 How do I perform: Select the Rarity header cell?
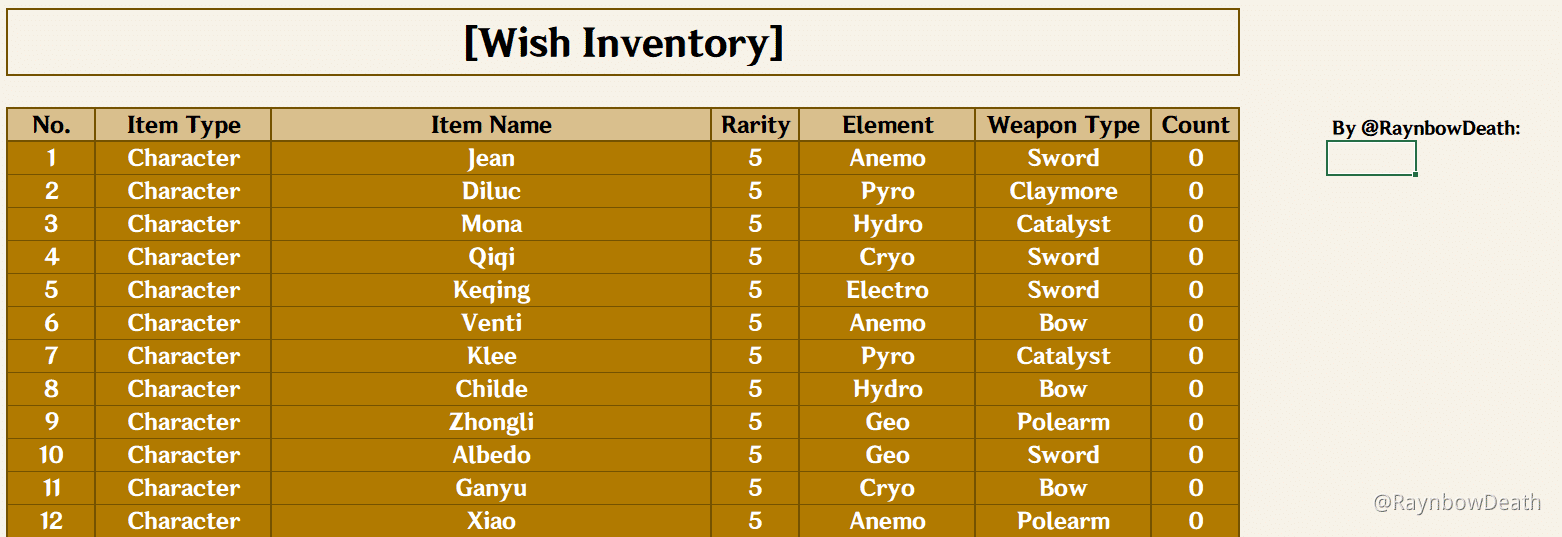(755, 125)
